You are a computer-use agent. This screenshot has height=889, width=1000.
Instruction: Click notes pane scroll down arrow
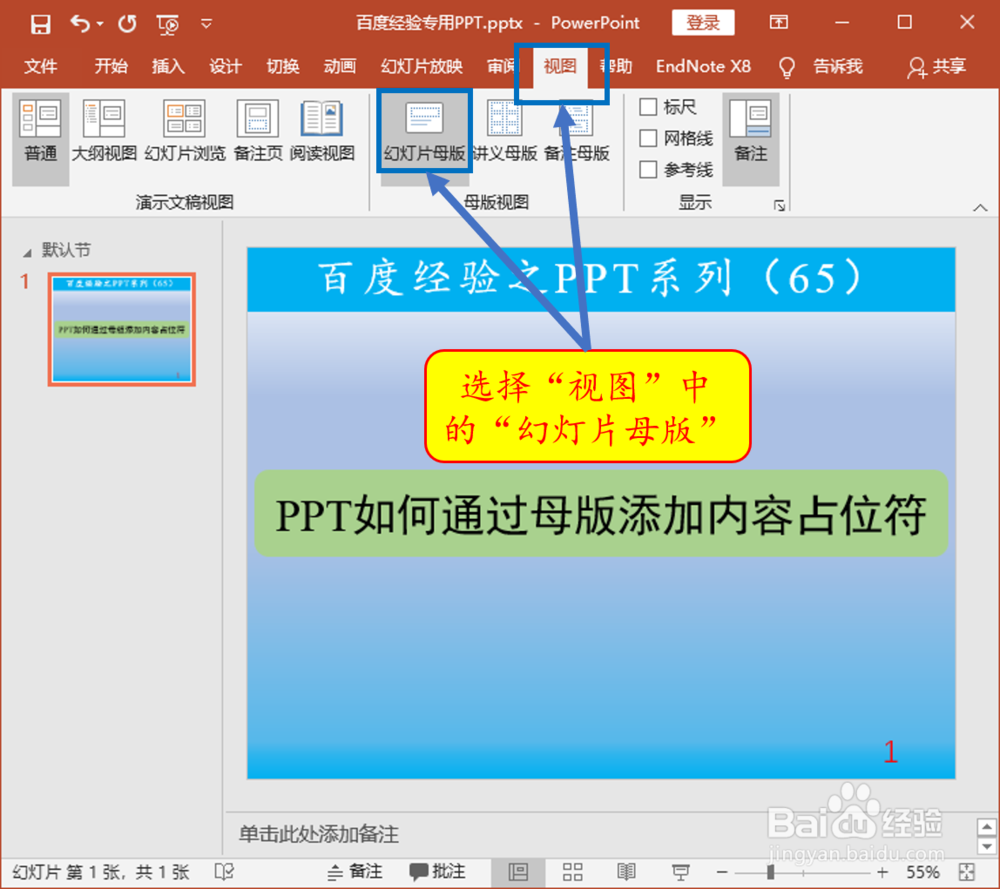(987, 846)
